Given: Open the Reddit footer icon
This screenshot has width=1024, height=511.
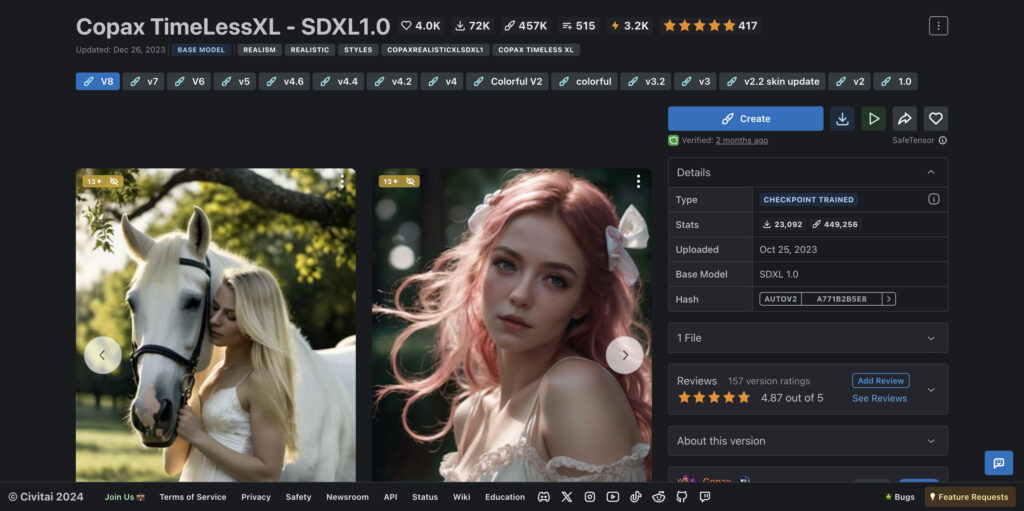Looking at the screenshot, I should (x=658, y=497).
